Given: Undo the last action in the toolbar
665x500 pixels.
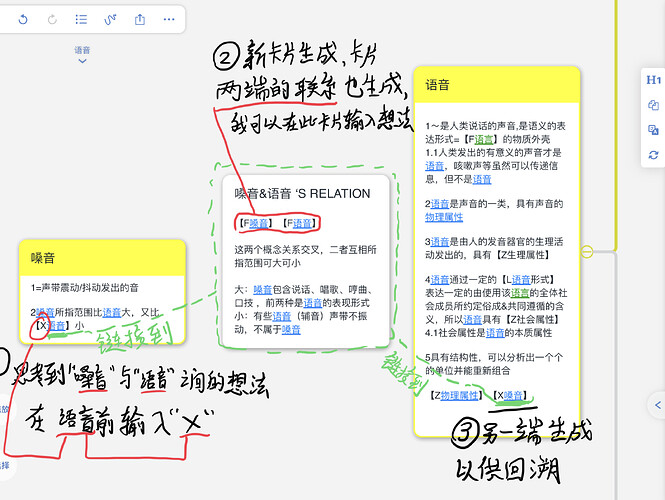Looking at the screenshot, I should tap(23, 20).
